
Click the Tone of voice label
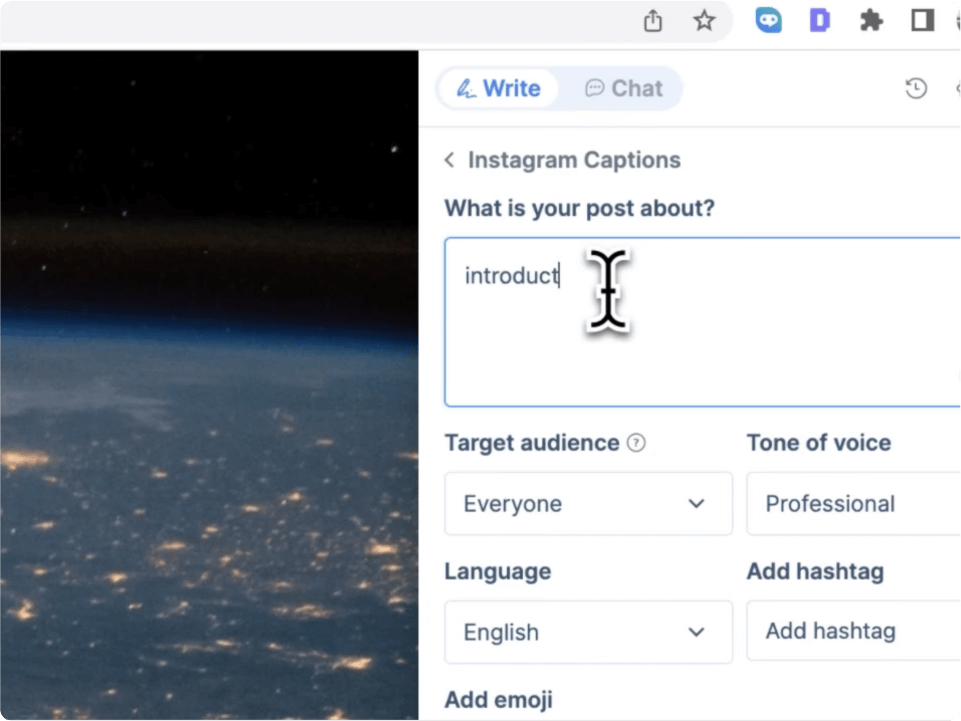[x=818, y=443]
